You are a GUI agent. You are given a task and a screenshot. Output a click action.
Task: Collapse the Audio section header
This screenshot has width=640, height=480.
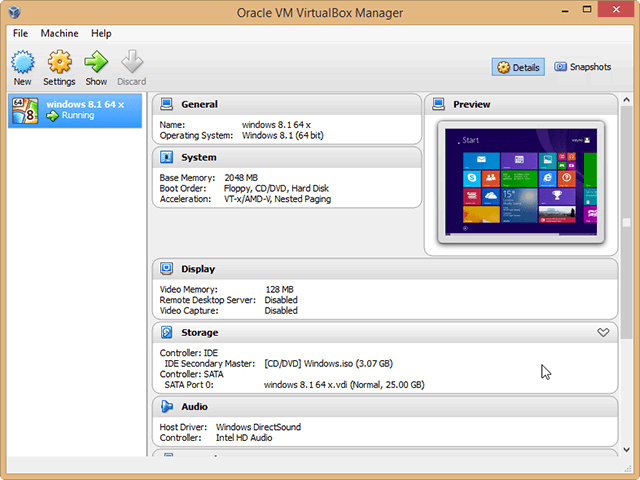385,407
